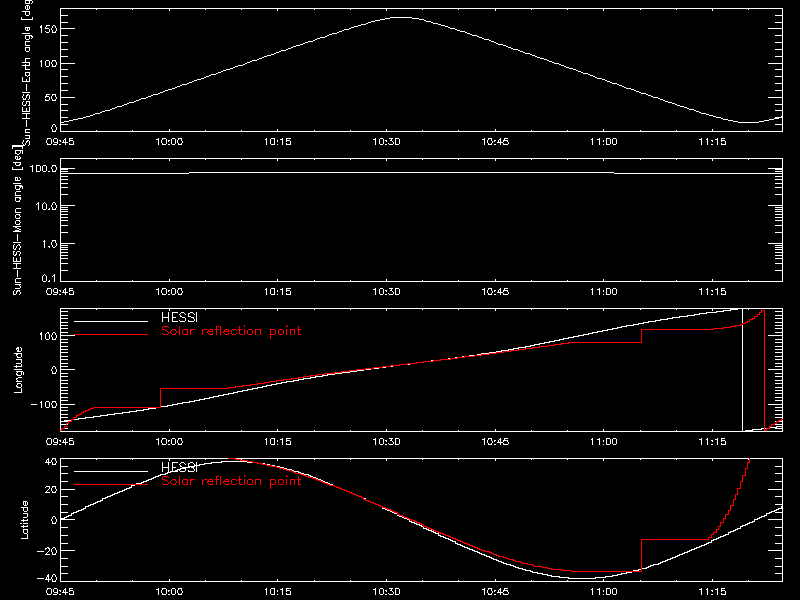Click the Latitude axis title
The width and height of the screenshot is (800, 600).
[24, 520]
